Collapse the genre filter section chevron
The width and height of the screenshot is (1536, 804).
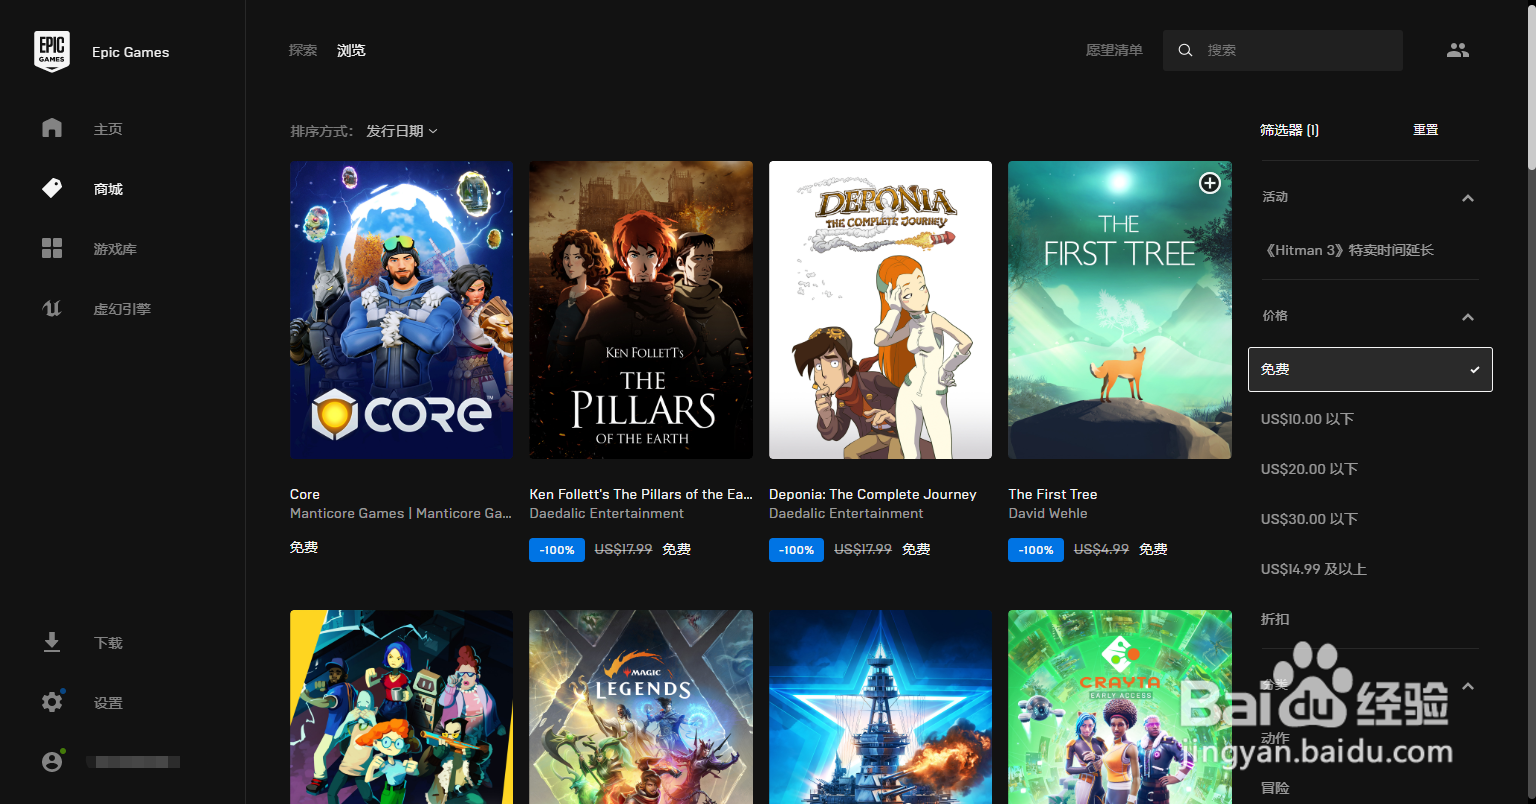tap(1468, 686)
